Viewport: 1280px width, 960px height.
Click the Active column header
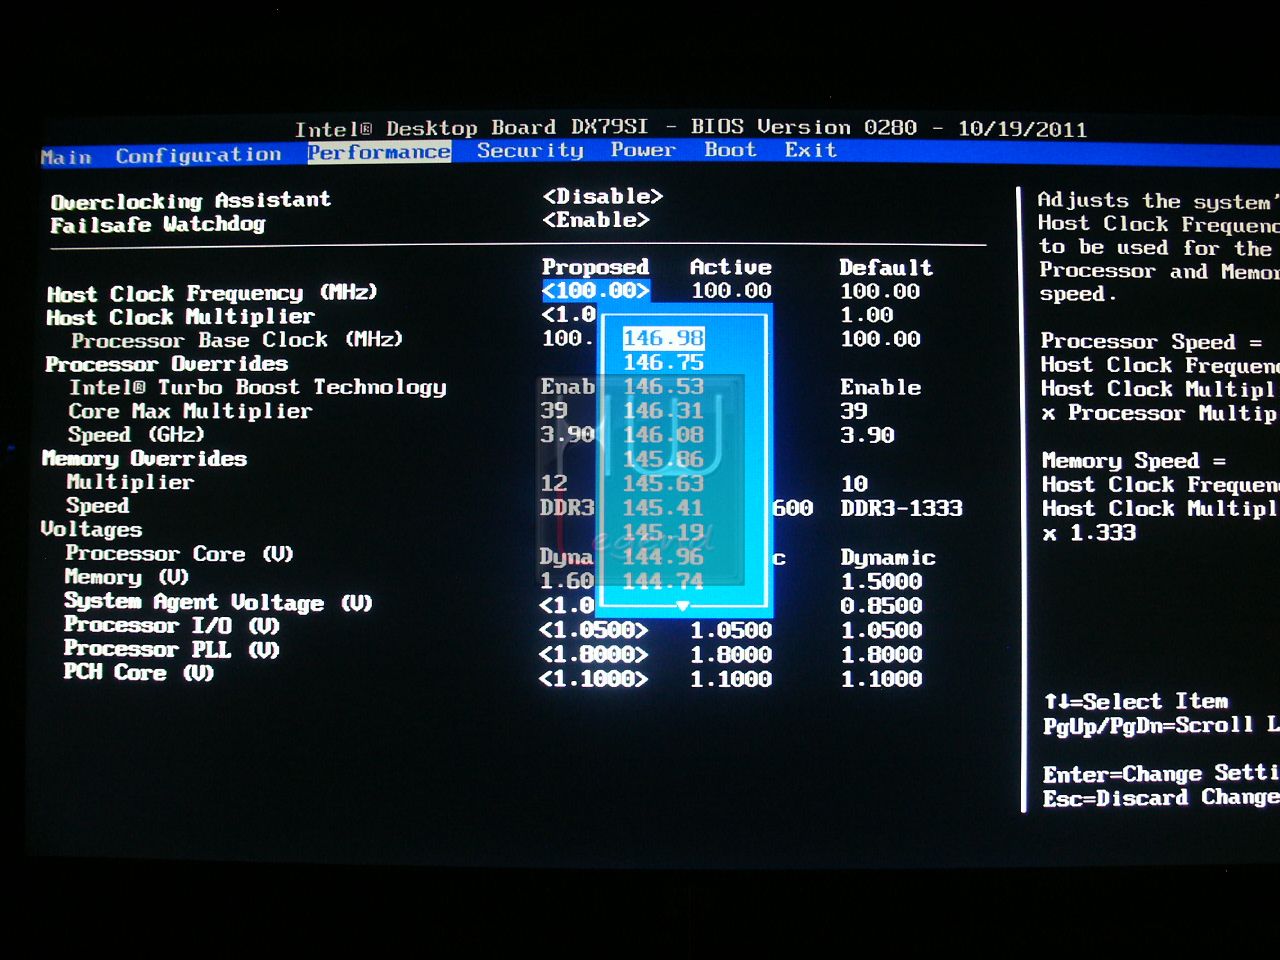coord(730,267)
